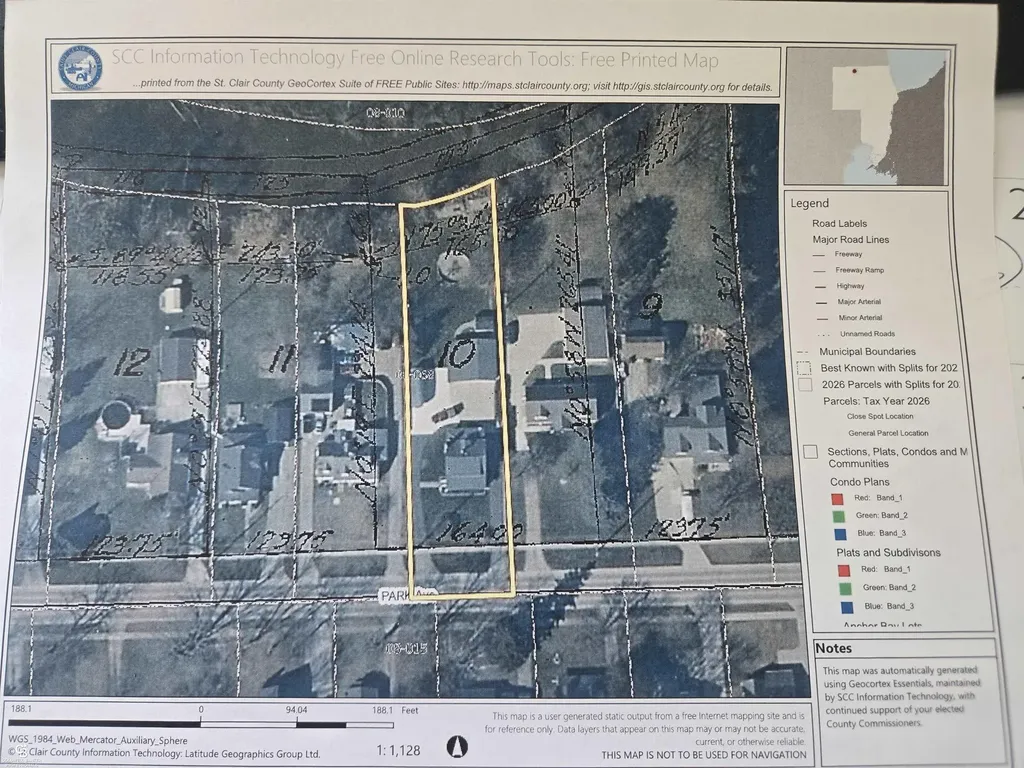This screenshot has height=768, width=1024.
Task: Click the lot number 12 on the map
Action: [133, 363]
